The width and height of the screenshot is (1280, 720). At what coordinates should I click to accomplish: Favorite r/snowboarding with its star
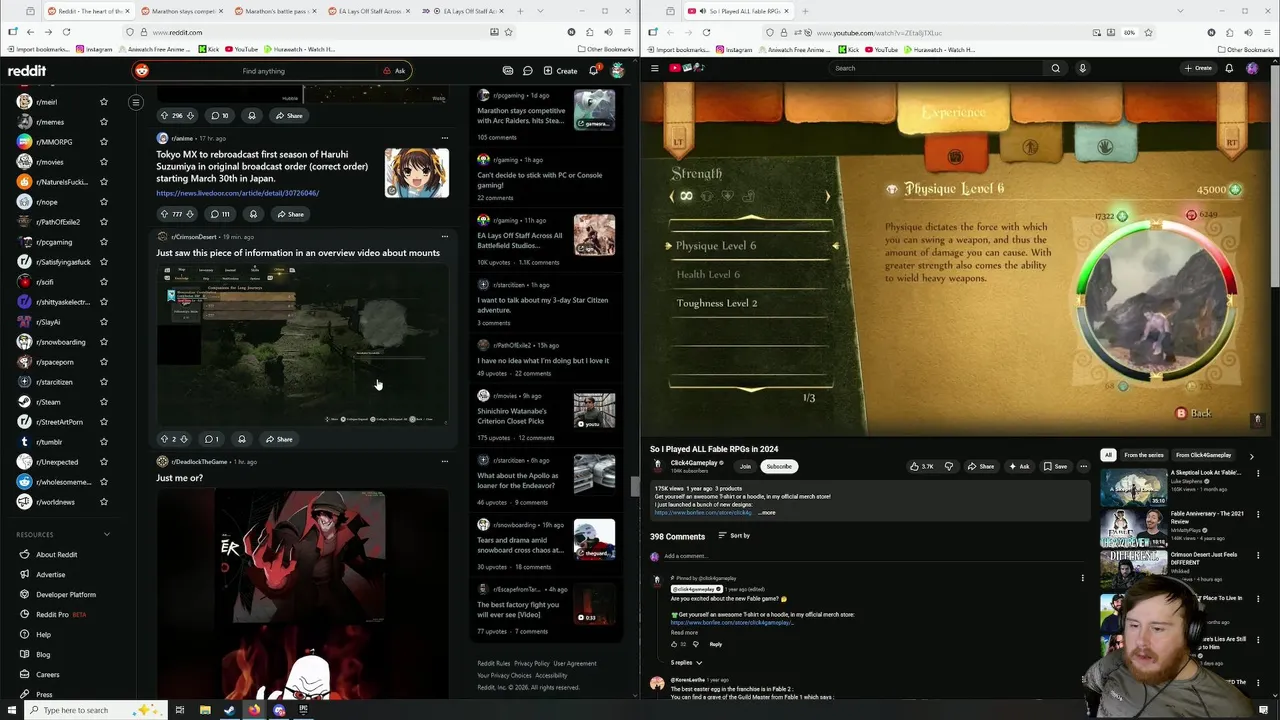pyautogui.click(x=103, y=342)
